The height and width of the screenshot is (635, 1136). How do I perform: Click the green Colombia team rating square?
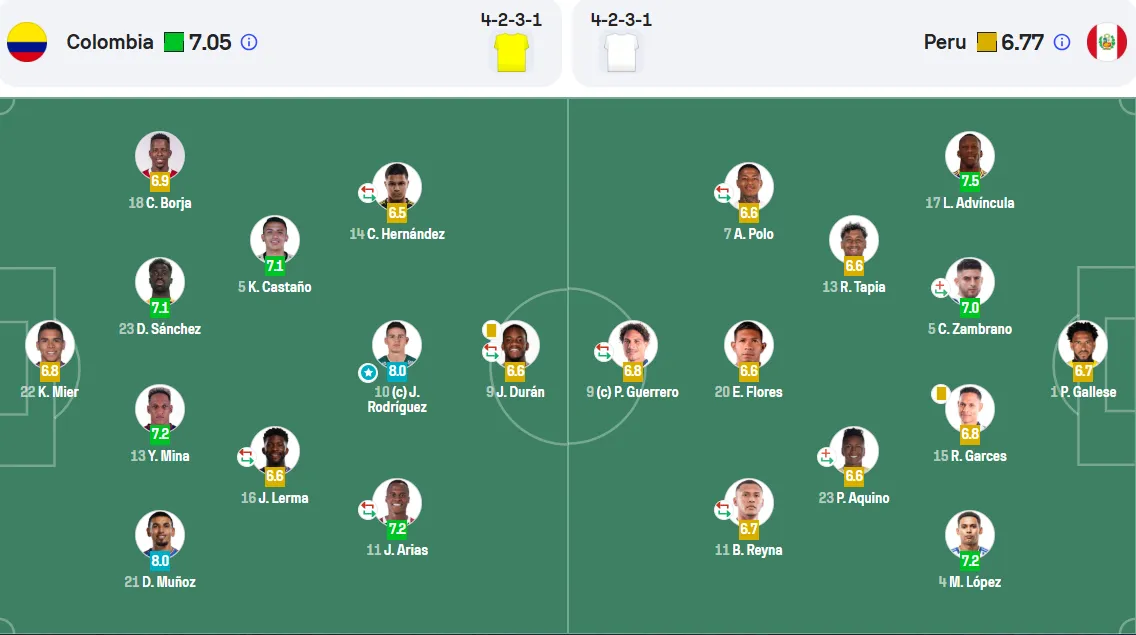tap(174, 42)
